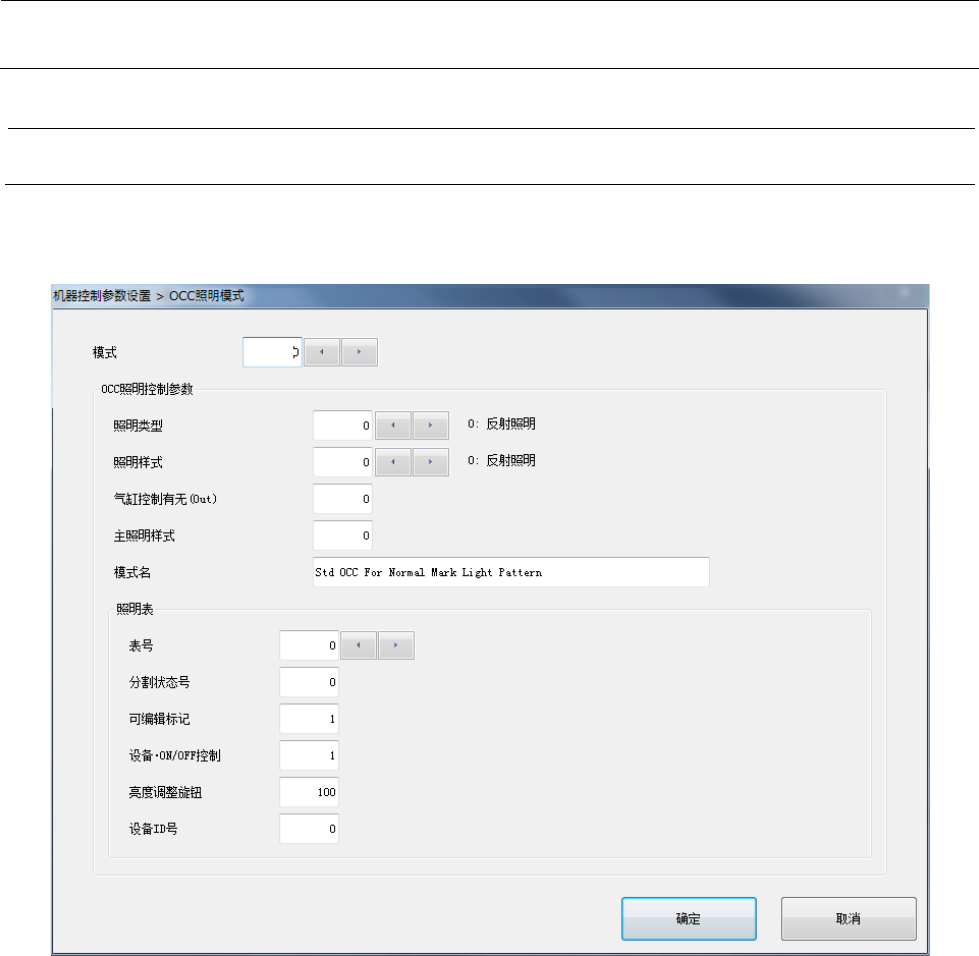979x956 pixels.
Task: Click the 模式名 text field
Action: click(511, 572)
